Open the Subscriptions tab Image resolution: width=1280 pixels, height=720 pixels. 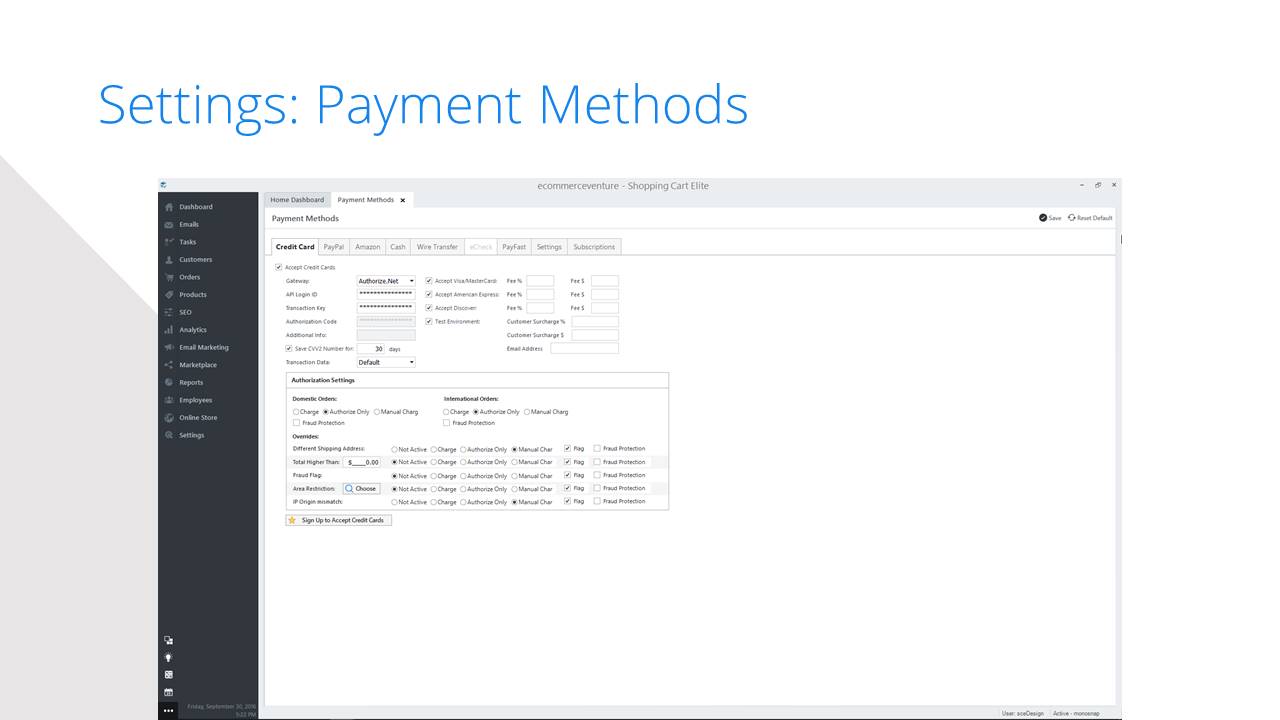tap(594, 247)
